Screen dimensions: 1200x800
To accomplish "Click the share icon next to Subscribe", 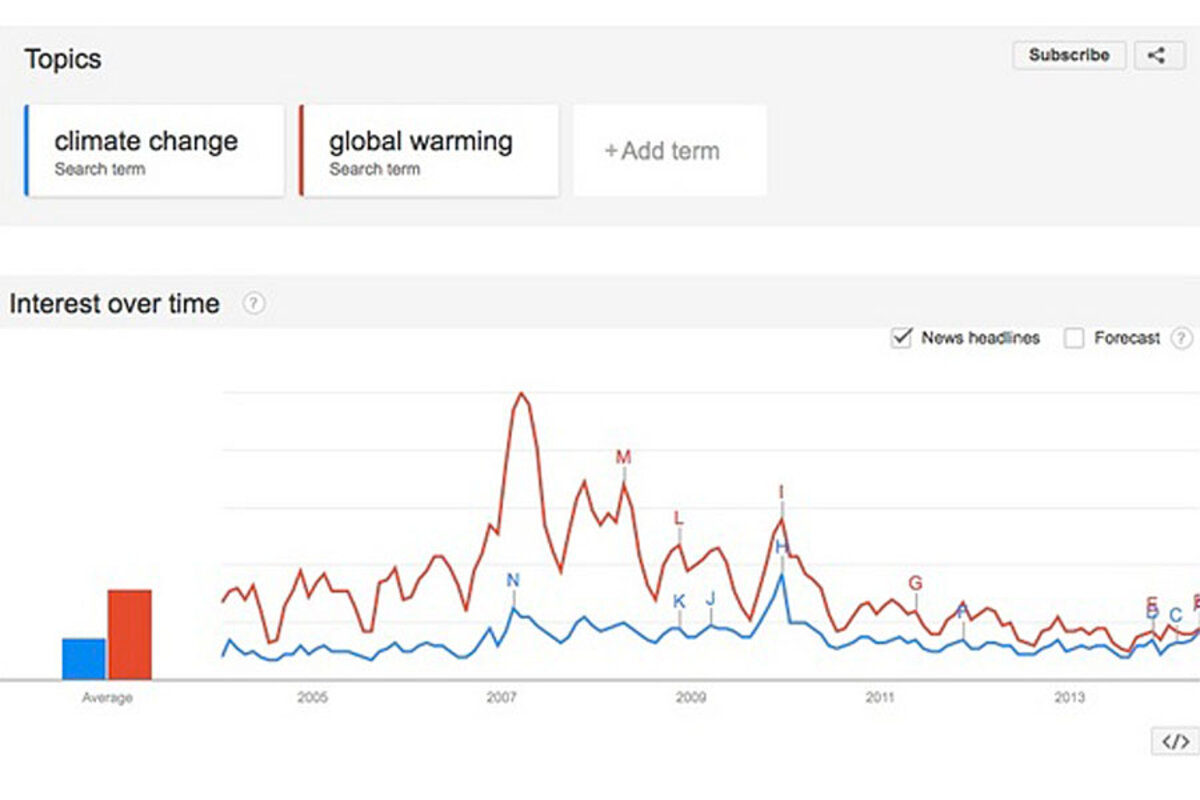I will click(x=1158, y=55).
